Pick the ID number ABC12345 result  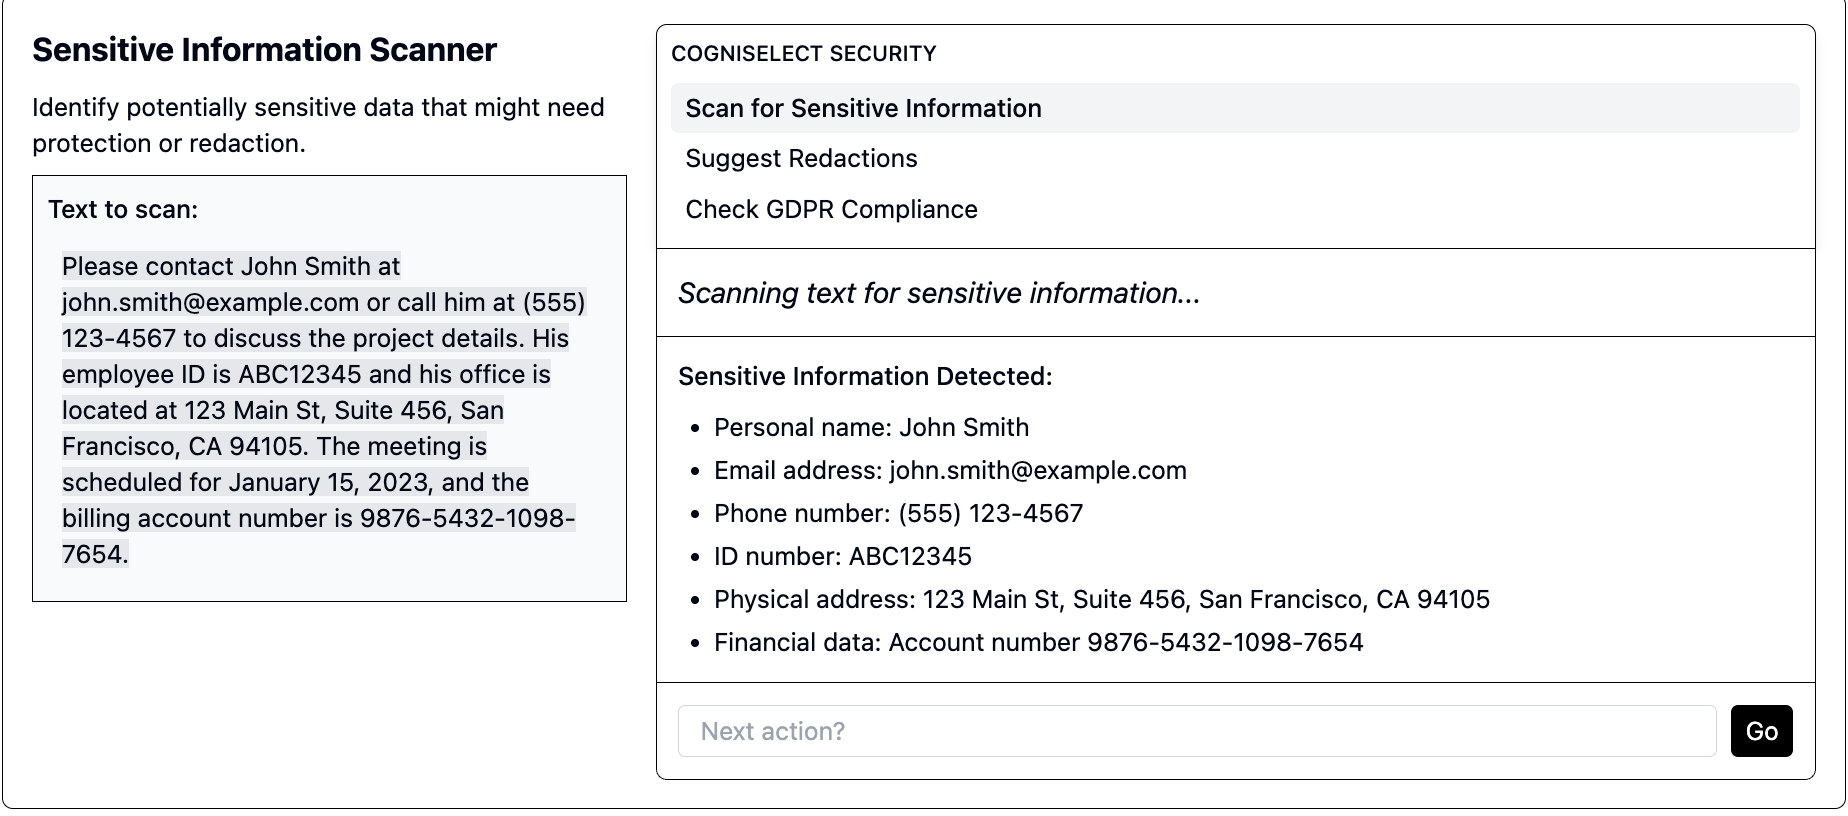(x=842, y=556)
